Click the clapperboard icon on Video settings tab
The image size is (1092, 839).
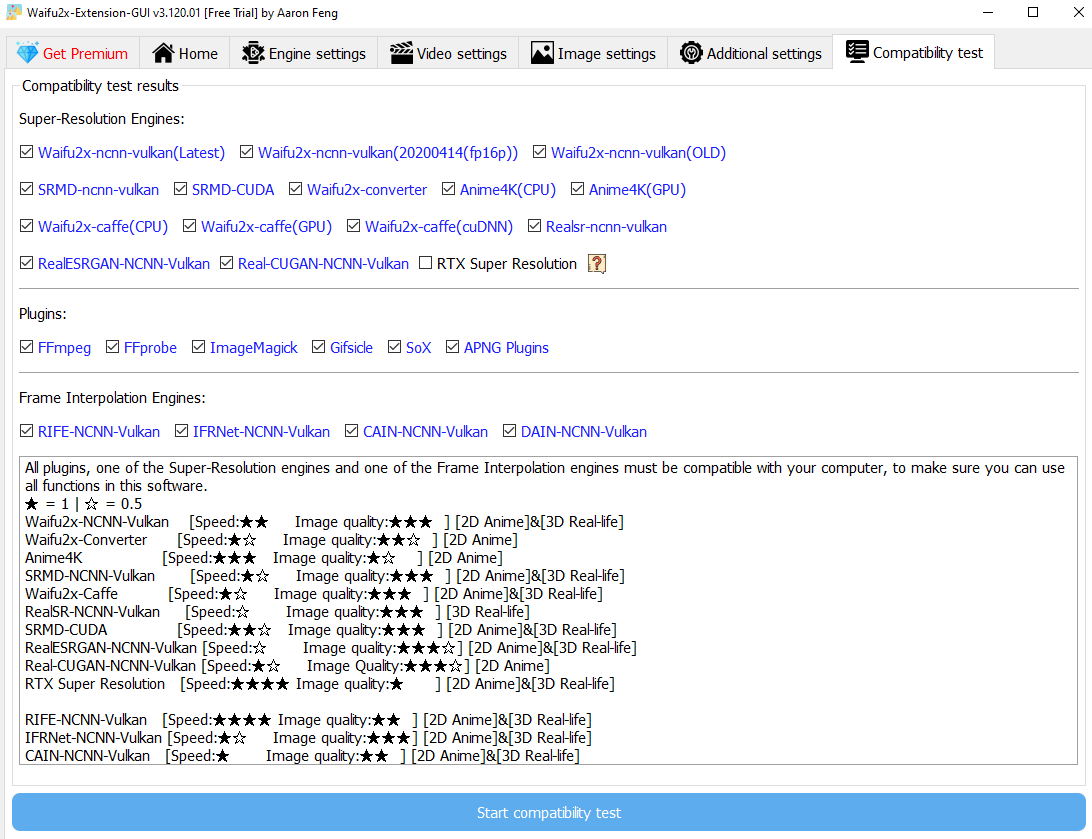point(401,53)
